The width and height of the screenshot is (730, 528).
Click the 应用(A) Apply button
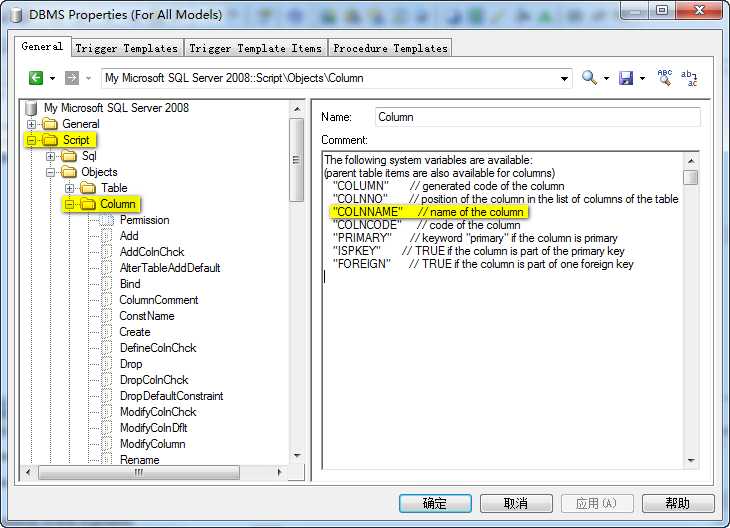(597, 503)
